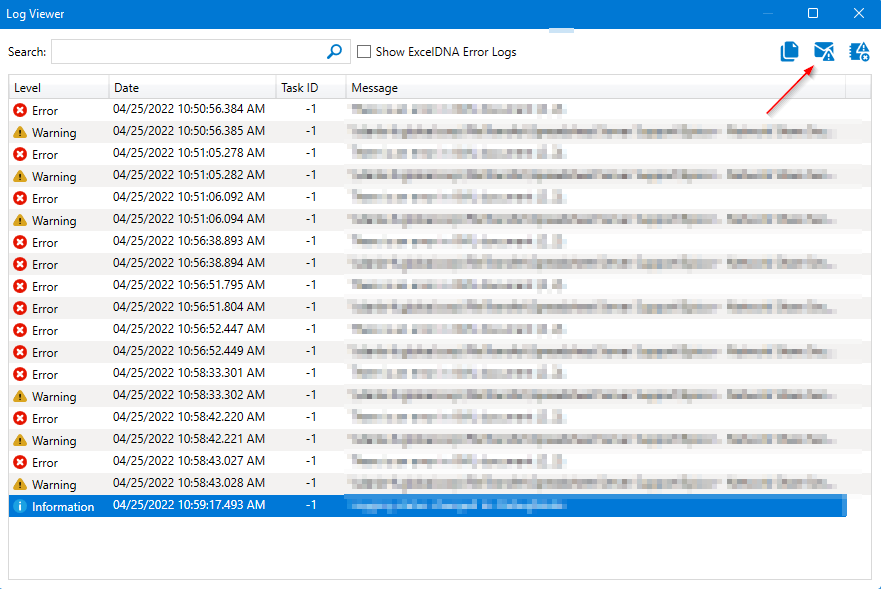881x589 pixels.
Task: Maximize the Log Viewer window
Action: [x=812, y=13]
